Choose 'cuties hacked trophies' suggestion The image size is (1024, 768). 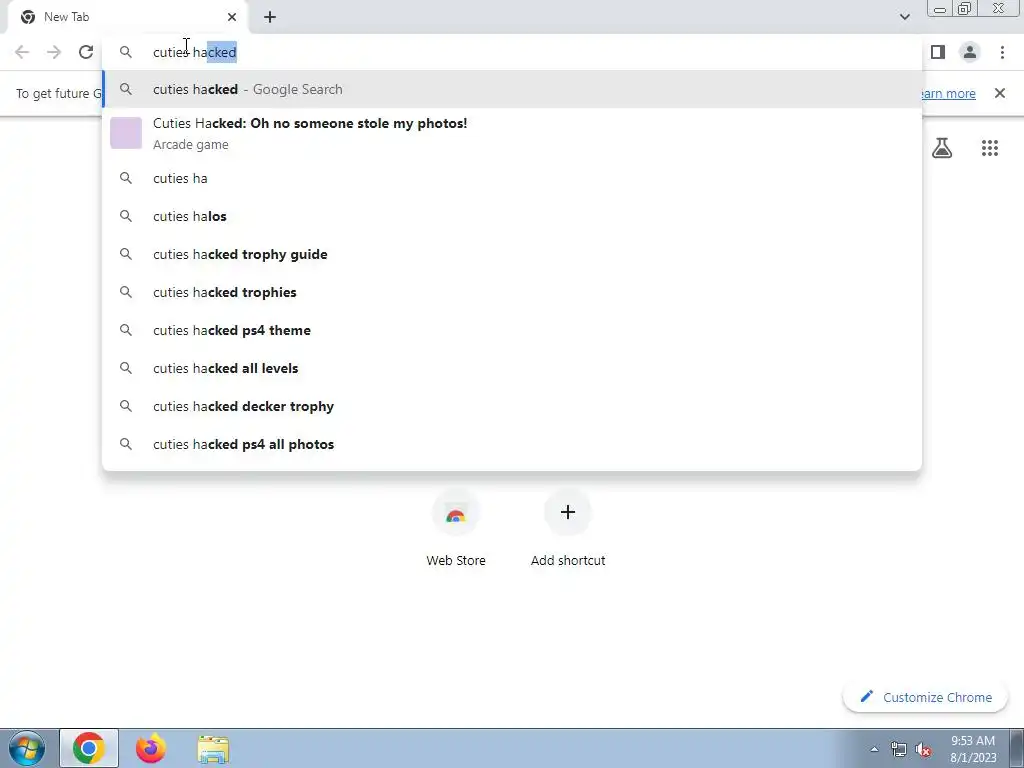512,292
